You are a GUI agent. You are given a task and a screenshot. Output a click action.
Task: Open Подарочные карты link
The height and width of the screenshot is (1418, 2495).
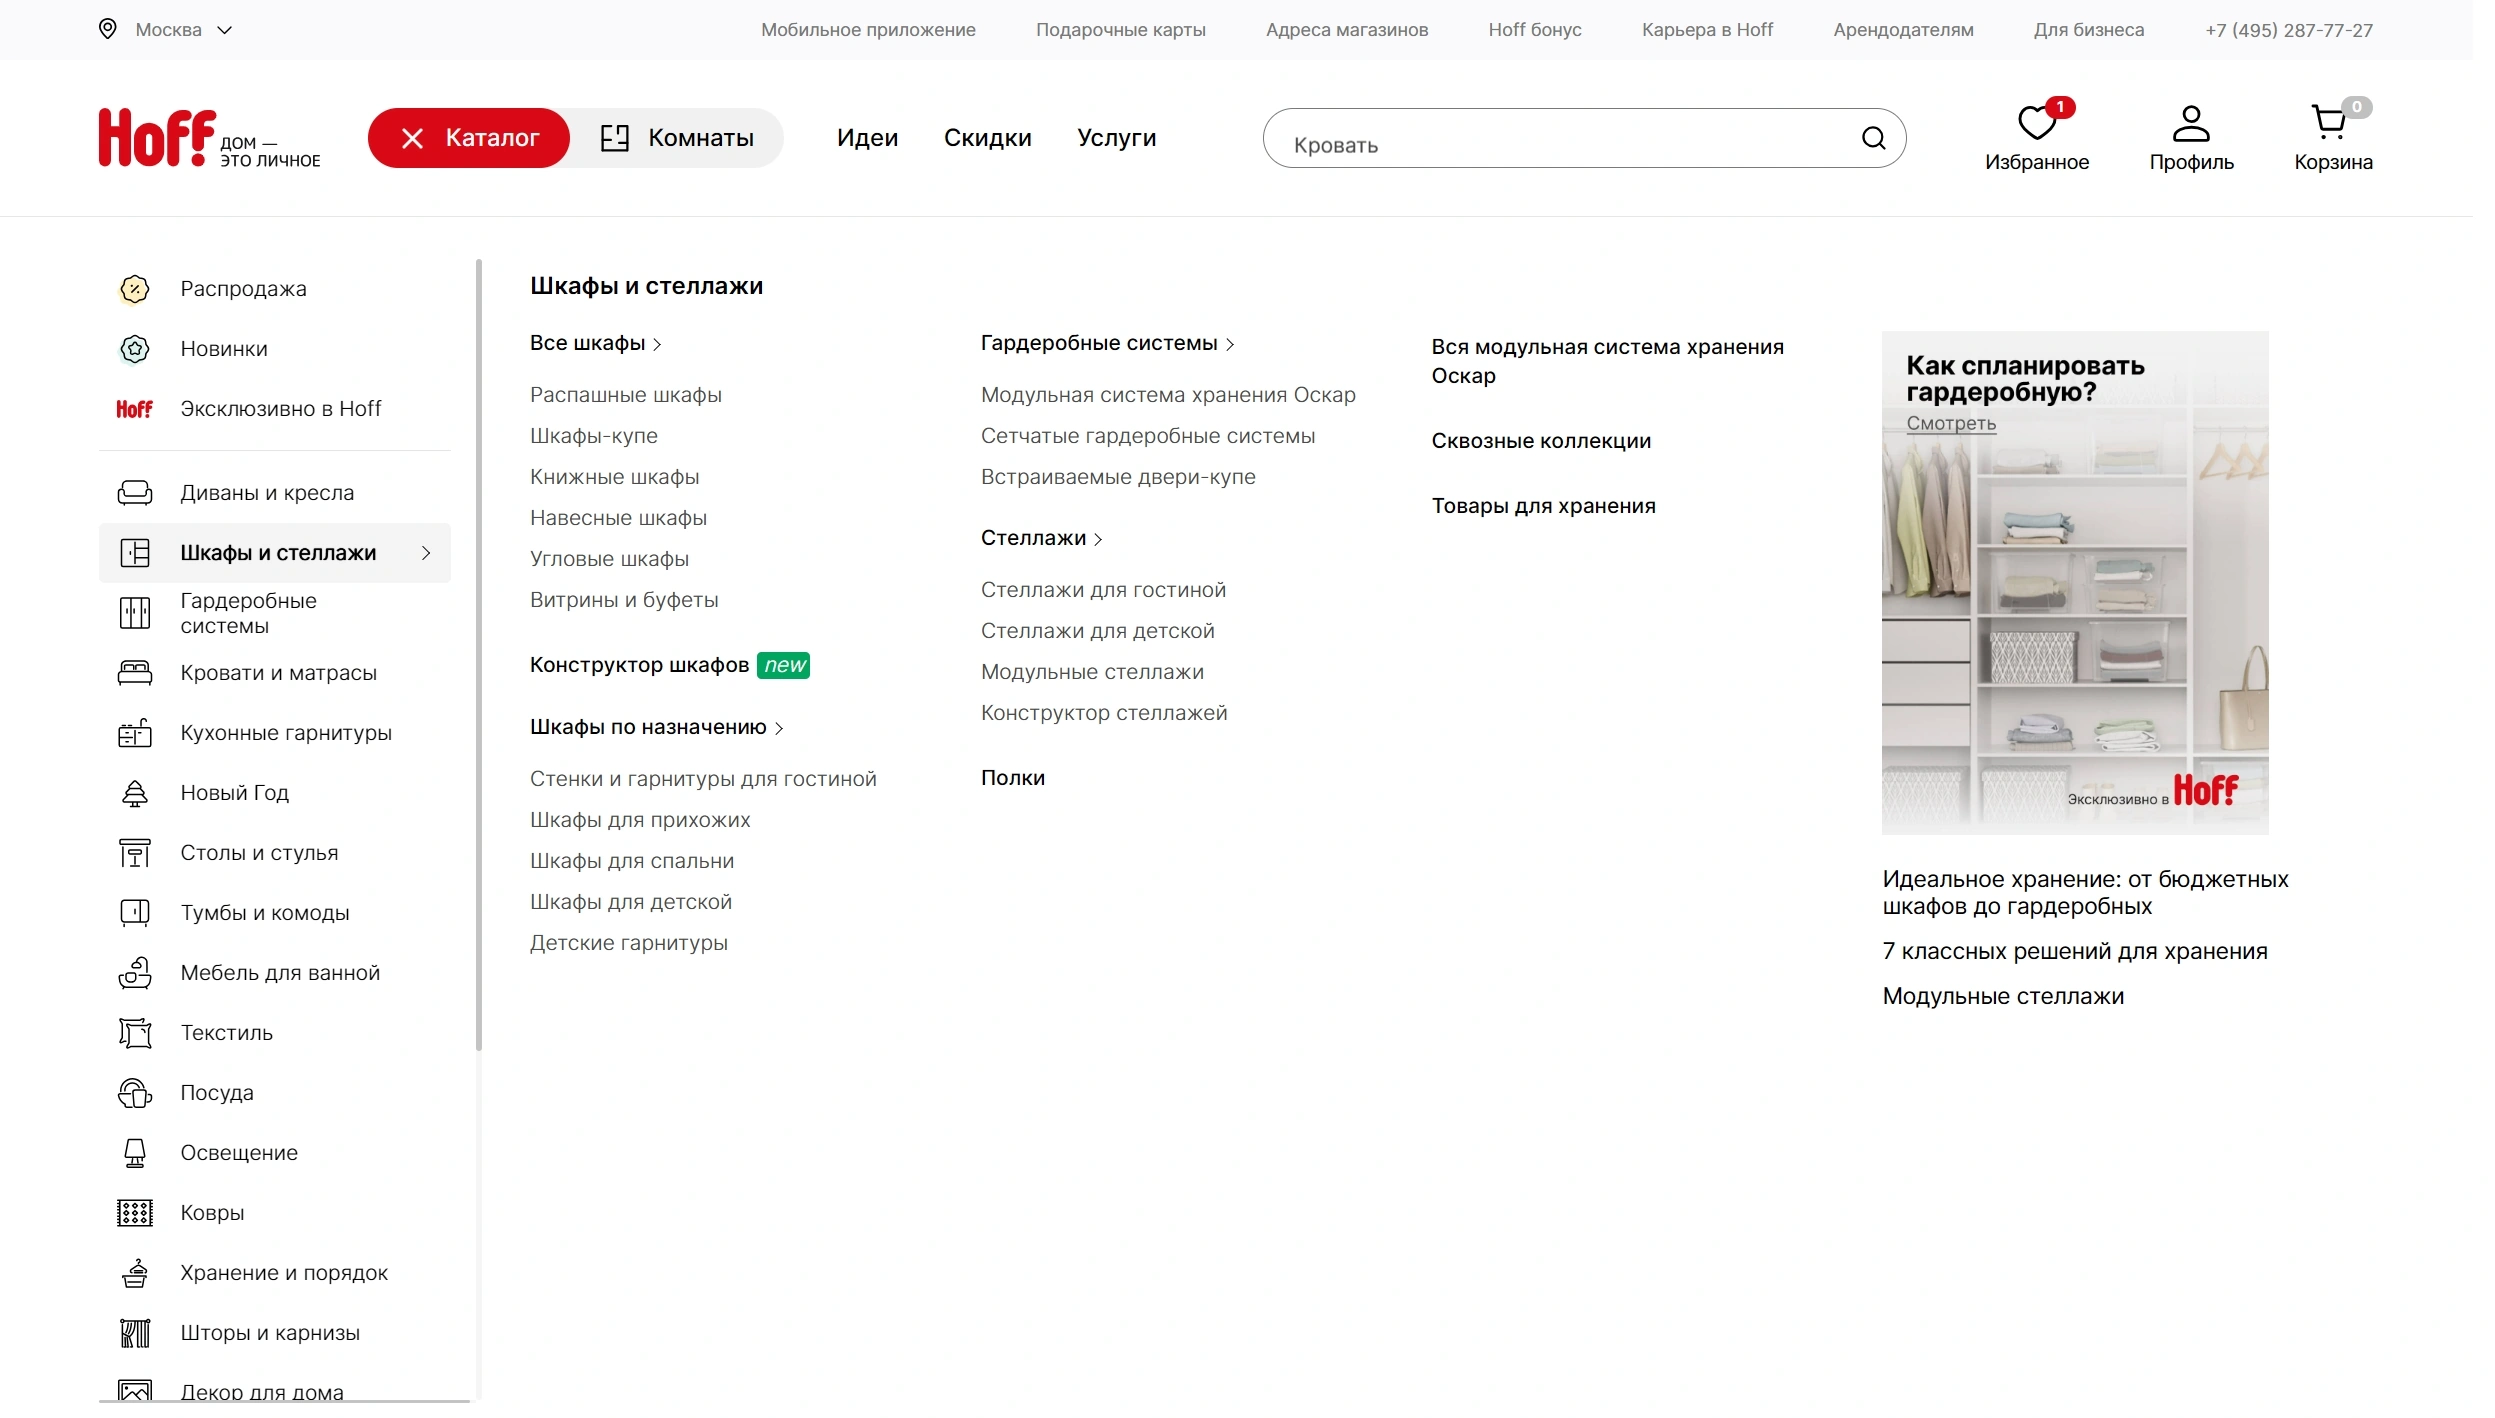point(1120,30)
